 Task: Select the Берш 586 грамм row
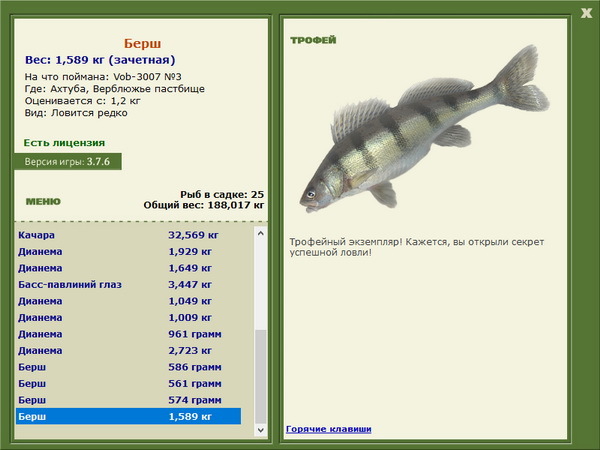[129, 367]
